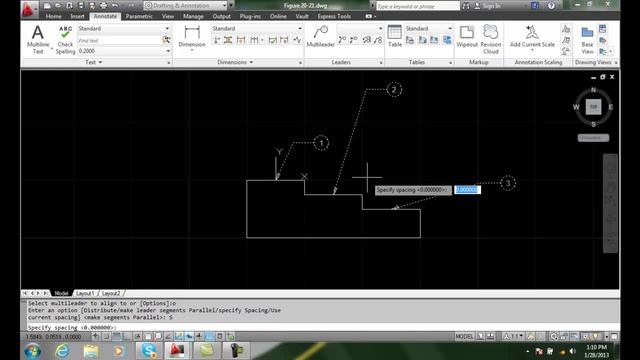Click the ViewCube menu button below the compass

pyautogui.click(x=593, y=138)
